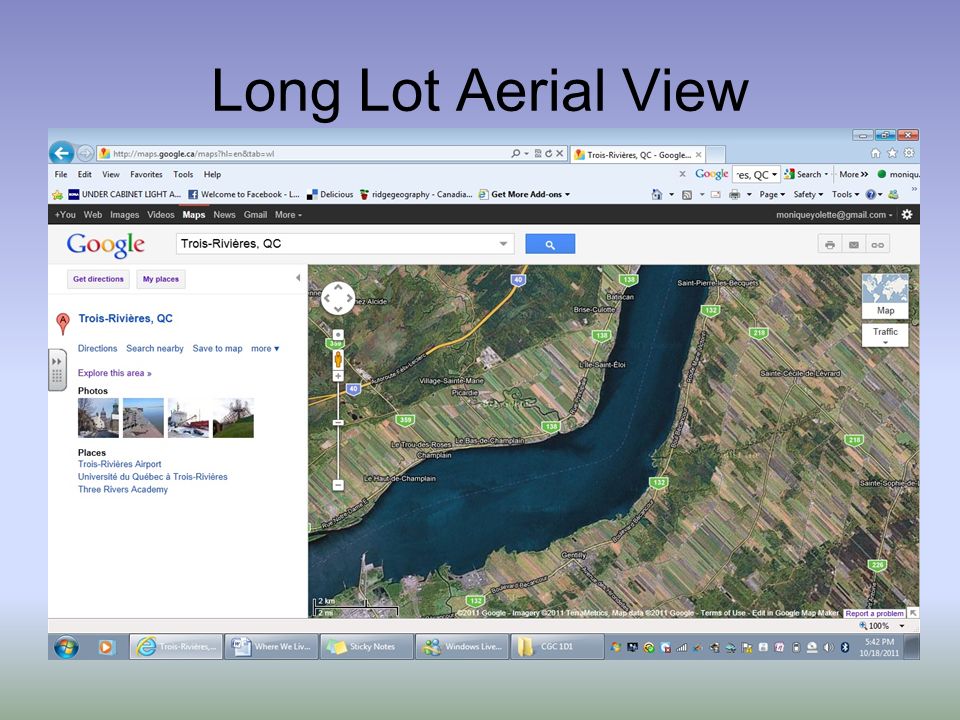Click the Google logo on the Maps page
The width and height of the screenshot is (960, 720).
pyautogui.click(x=106, y=245)
